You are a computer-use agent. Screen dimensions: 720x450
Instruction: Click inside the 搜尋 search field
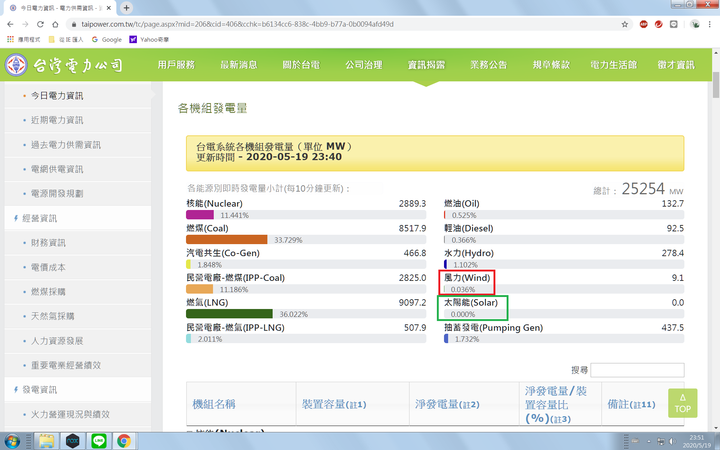637,370
